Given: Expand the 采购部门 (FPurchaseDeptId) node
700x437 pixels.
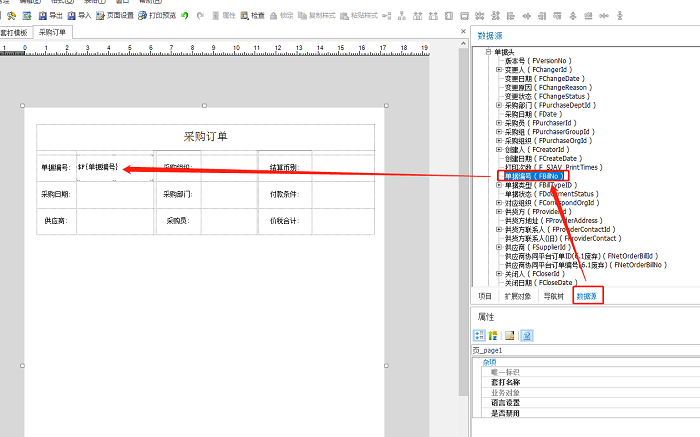Looking at the screenshot, I should click(498, 105).
